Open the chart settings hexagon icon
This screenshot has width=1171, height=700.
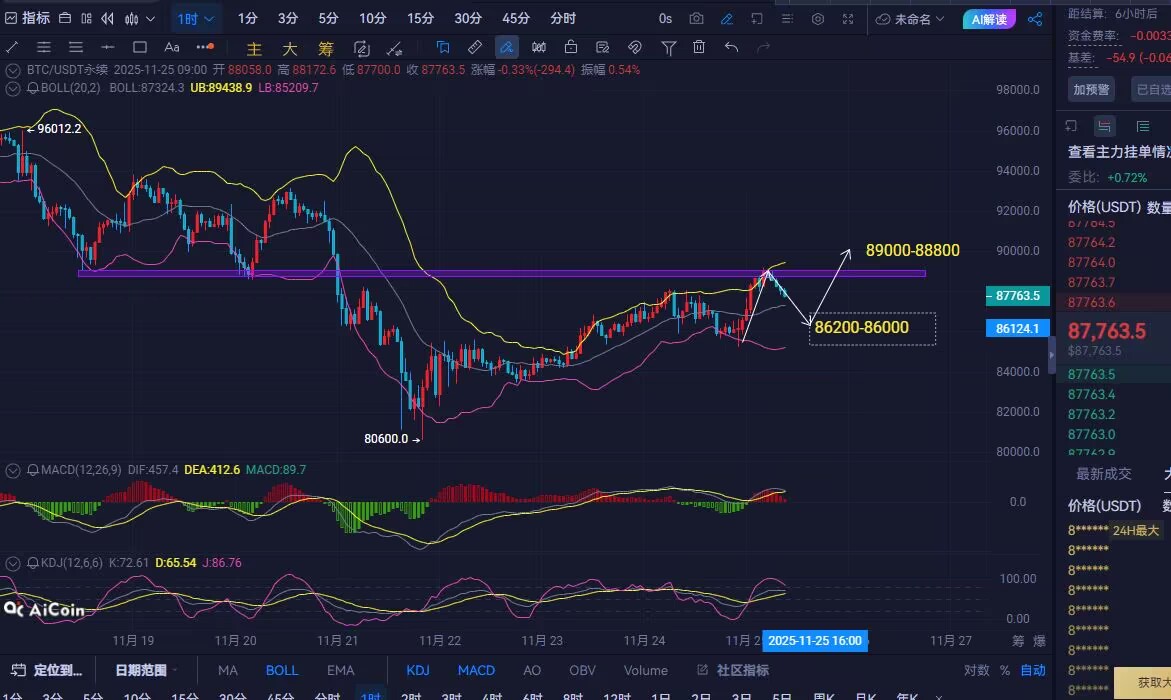[x=818, y=19]
